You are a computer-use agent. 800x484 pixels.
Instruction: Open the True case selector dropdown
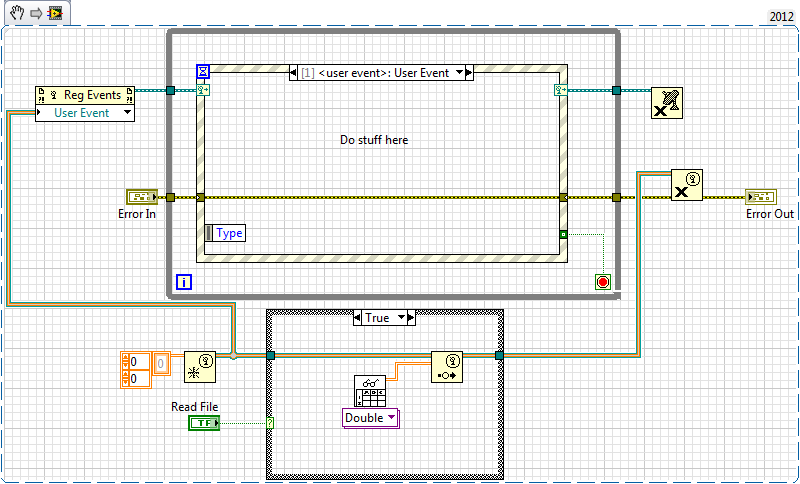pos(384,317)
